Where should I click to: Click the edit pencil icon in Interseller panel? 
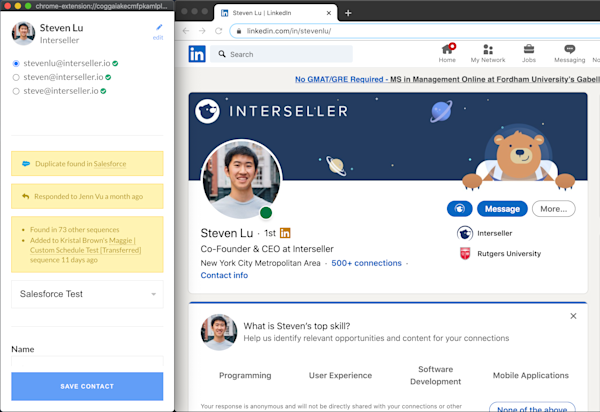(159, 27)
